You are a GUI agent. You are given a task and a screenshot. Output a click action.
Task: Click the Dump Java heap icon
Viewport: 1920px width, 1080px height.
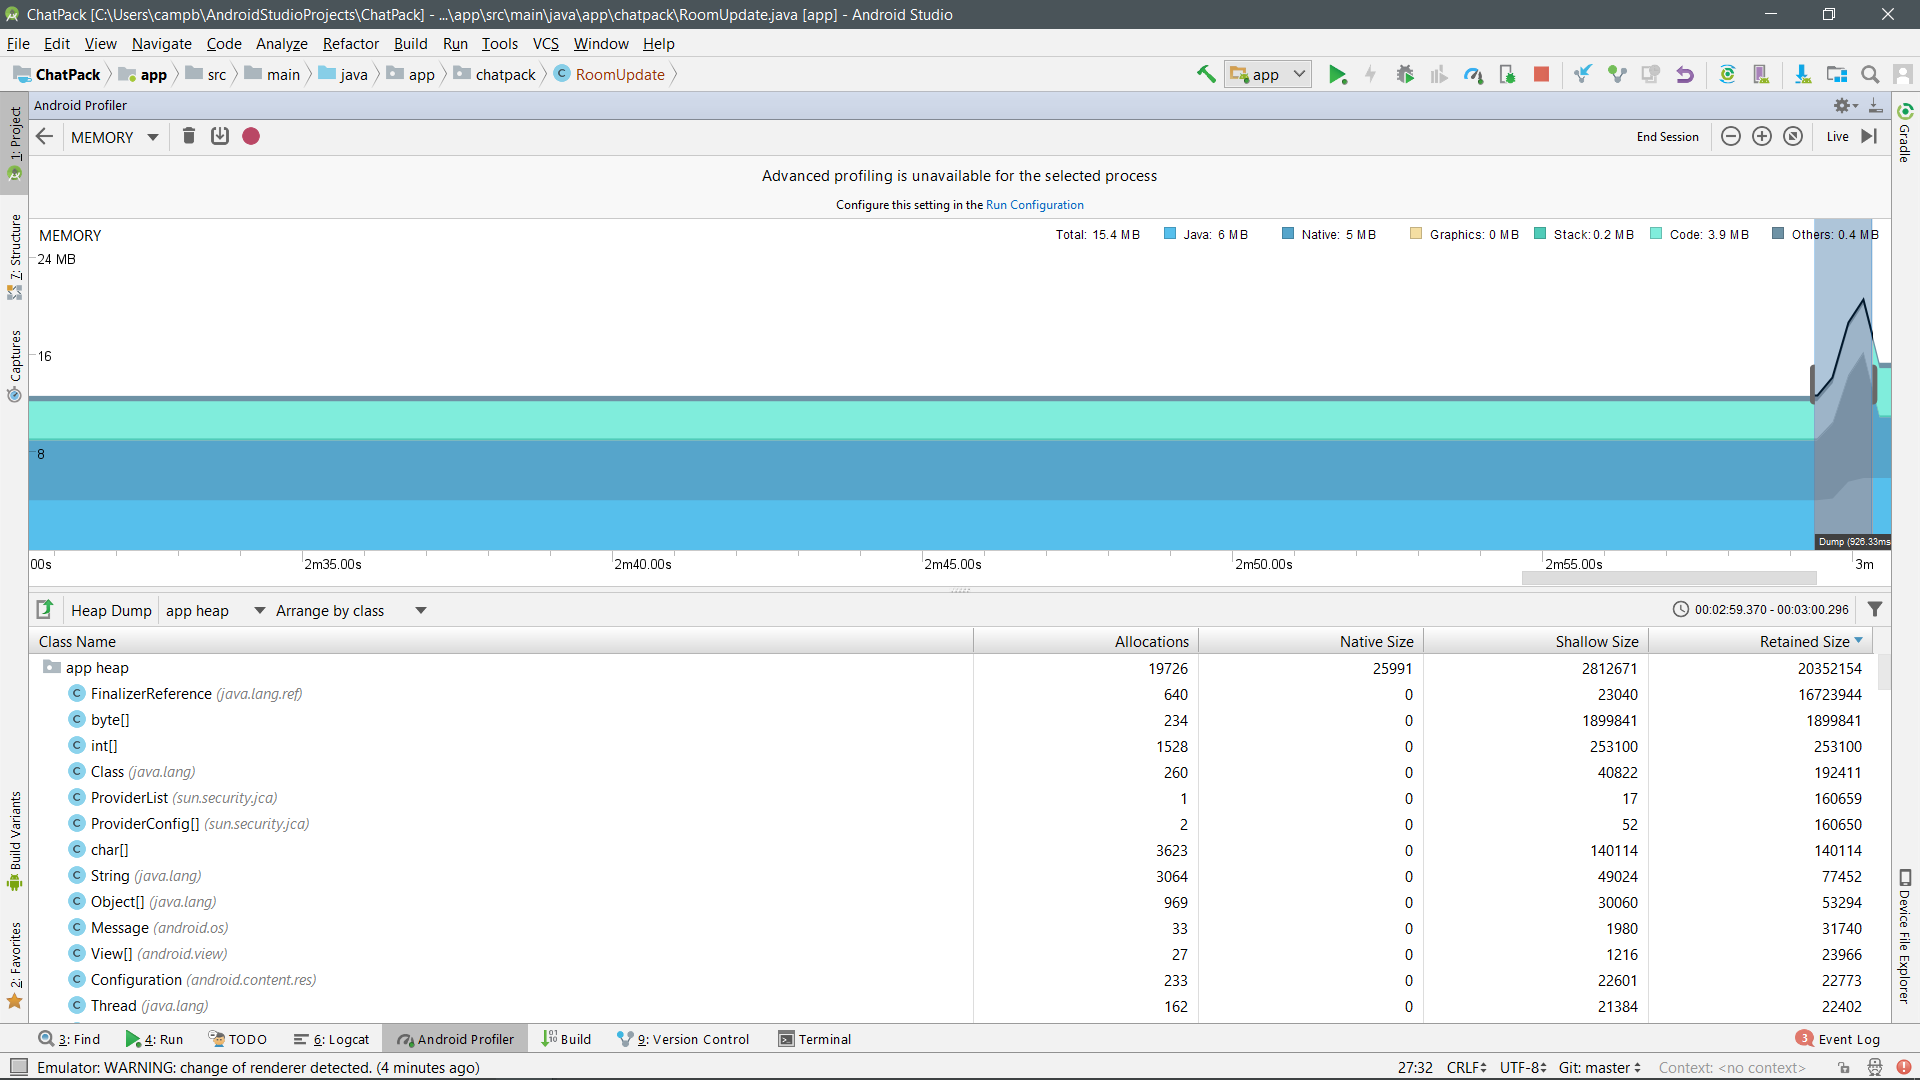click(x=220, y=136)
